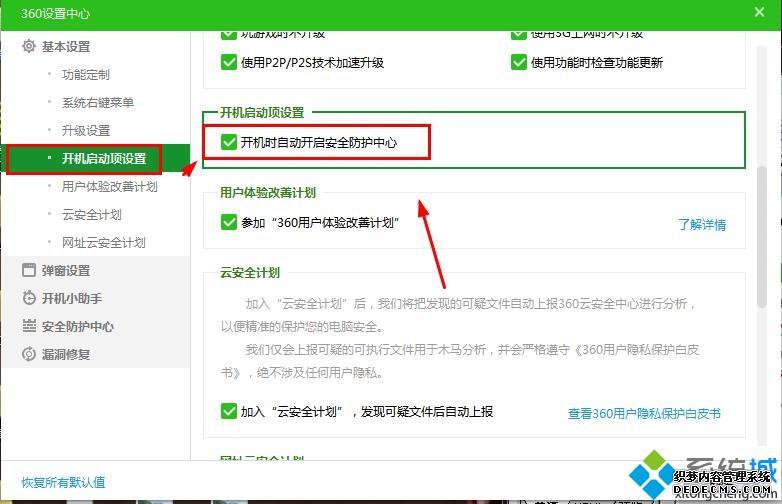Screen dimensions: 782x504
Task: Click the 用户体验改善计划 section heading
Action: (268, 192)
